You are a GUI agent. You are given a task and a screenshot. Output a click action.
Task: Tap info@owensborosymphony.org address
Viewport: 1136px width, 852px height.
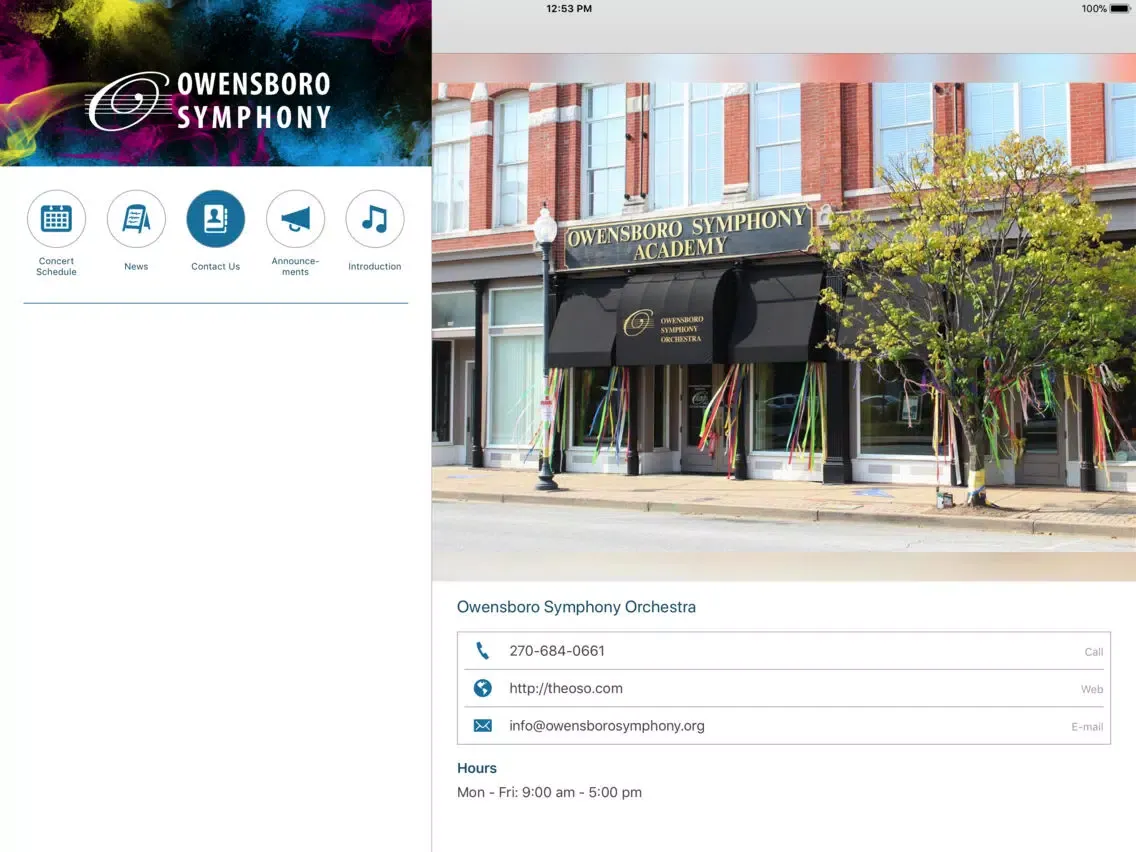click(606, 726)
